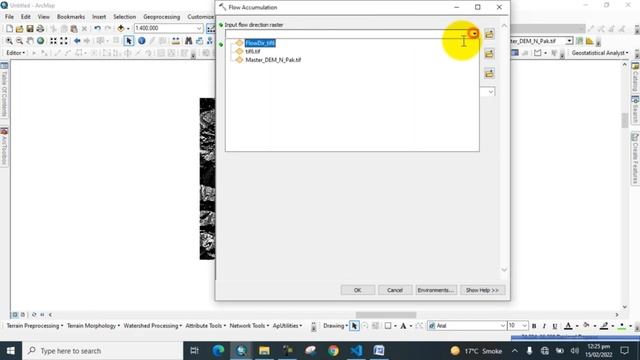Viewport: 640px width, 360px height.
Task: Open the Editor dropdown menu
Action: coord(16,53)
